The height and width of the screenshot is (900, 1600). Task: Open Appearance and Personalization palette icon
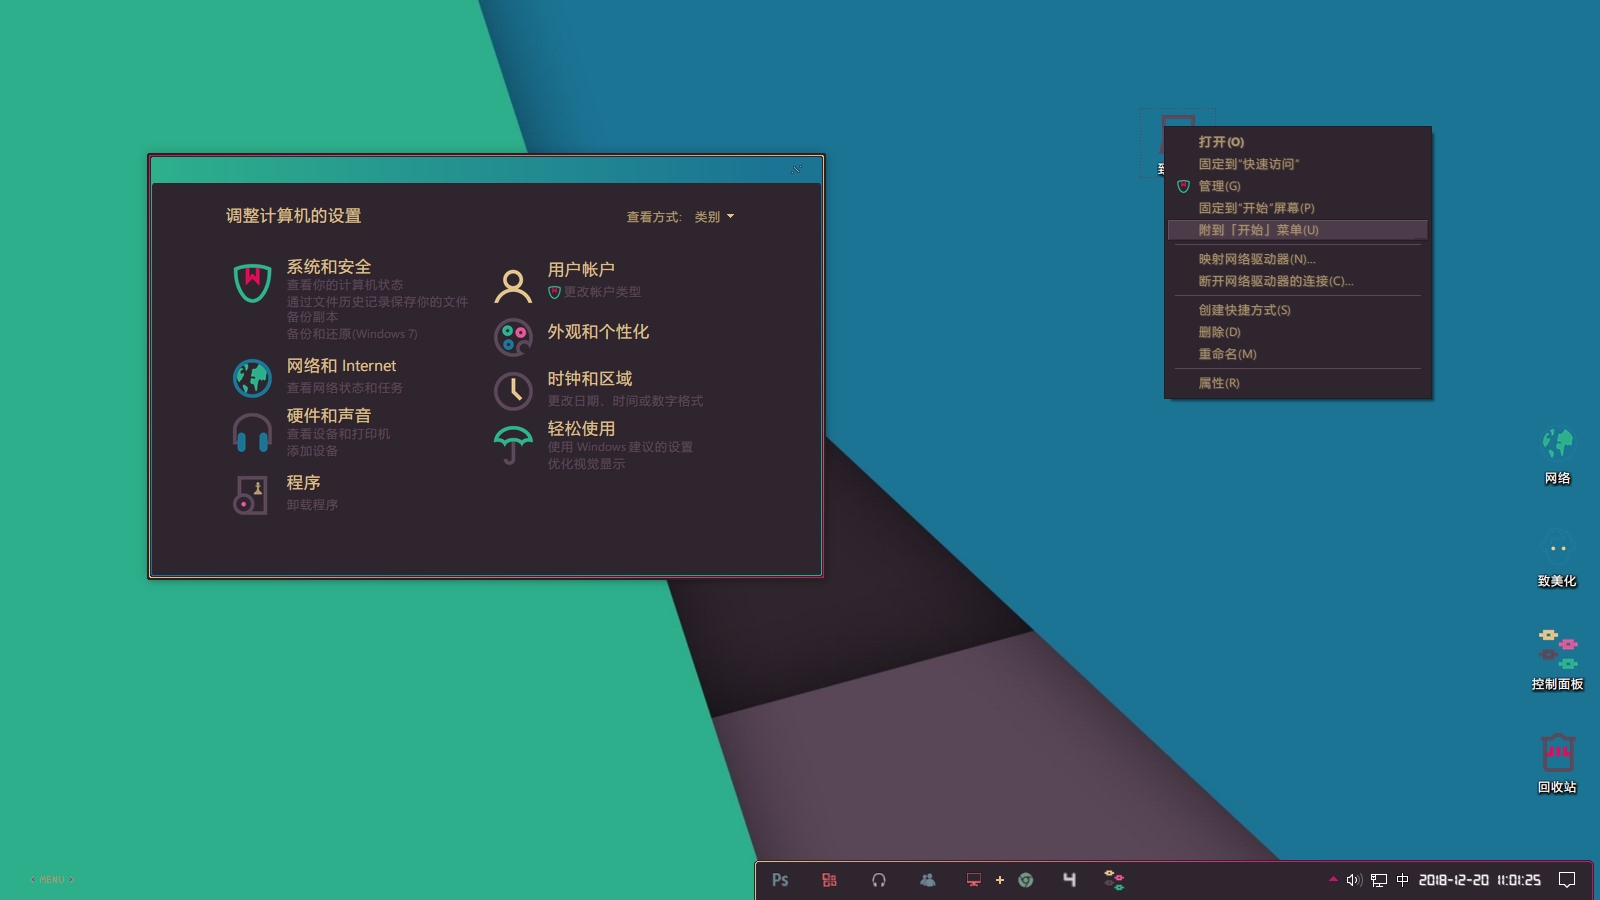tap(513, 338)
